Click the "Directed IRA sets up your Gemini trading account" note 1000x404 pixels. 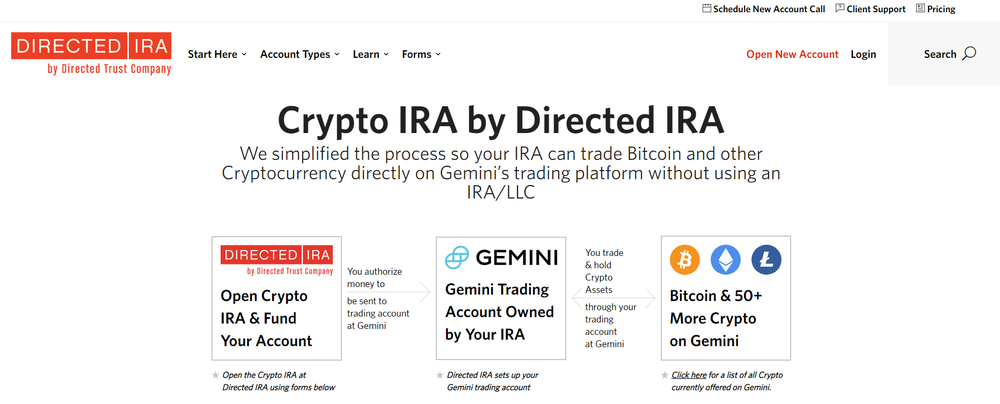pos(493,381)
